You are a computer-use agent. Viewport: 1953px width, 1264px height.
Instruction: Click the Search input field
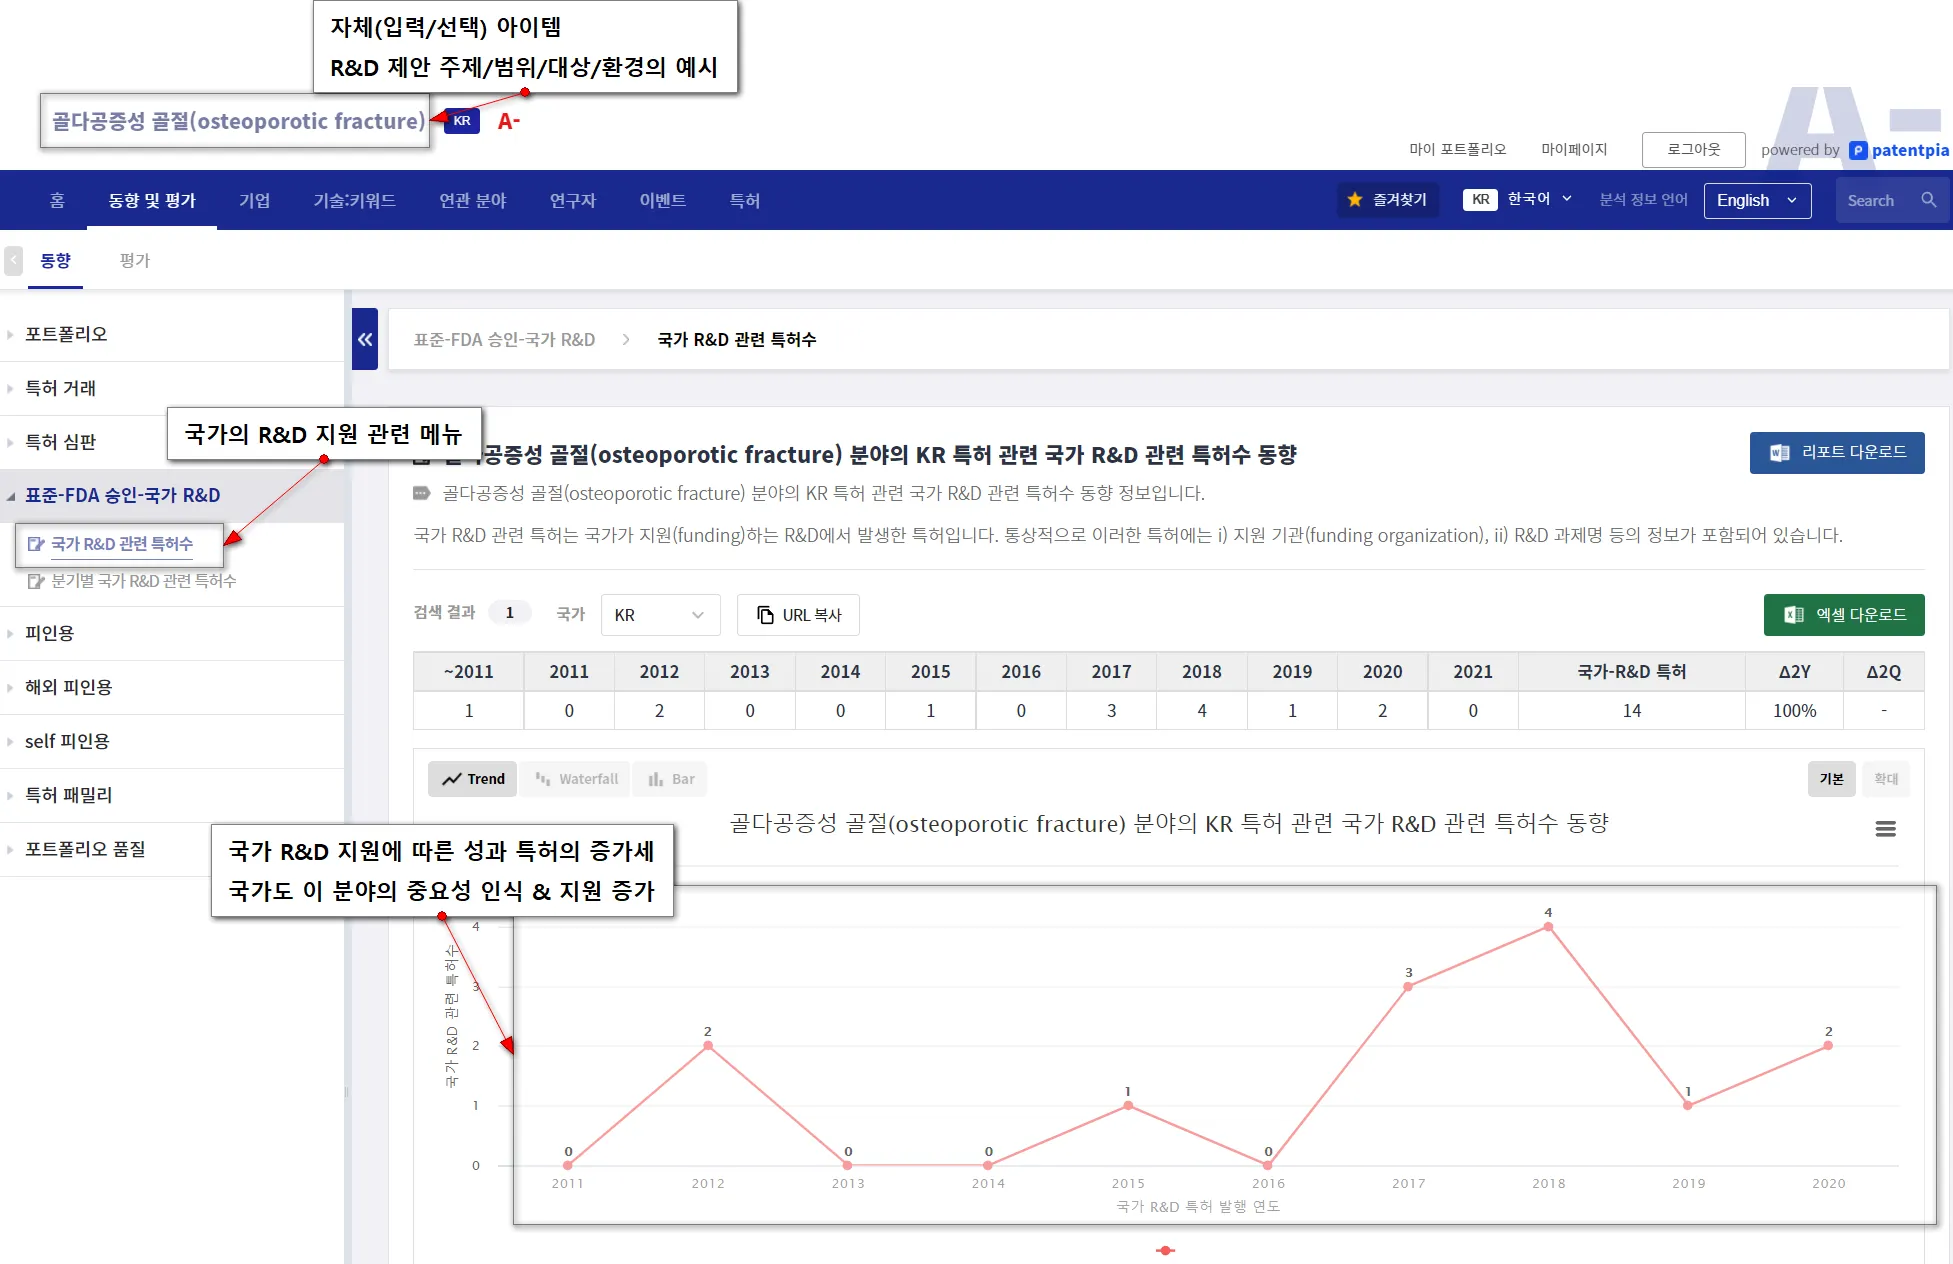pyautogui.click(x=1875, y=200)
